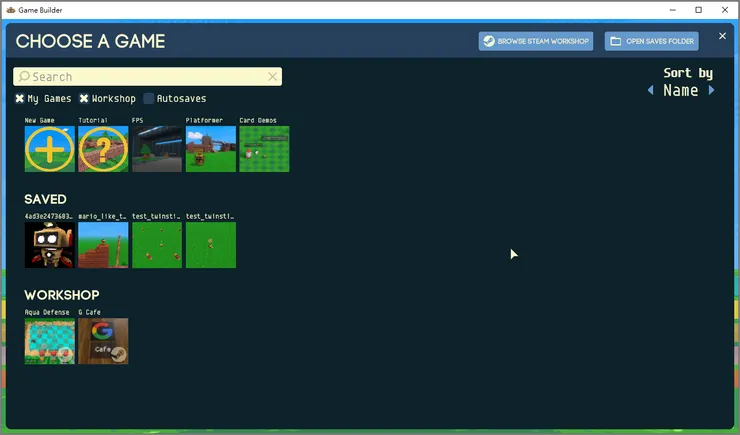This screenshot has height=435, width=740.
Task: Open the G Cafe workshop game
Action: coord(103,341)
